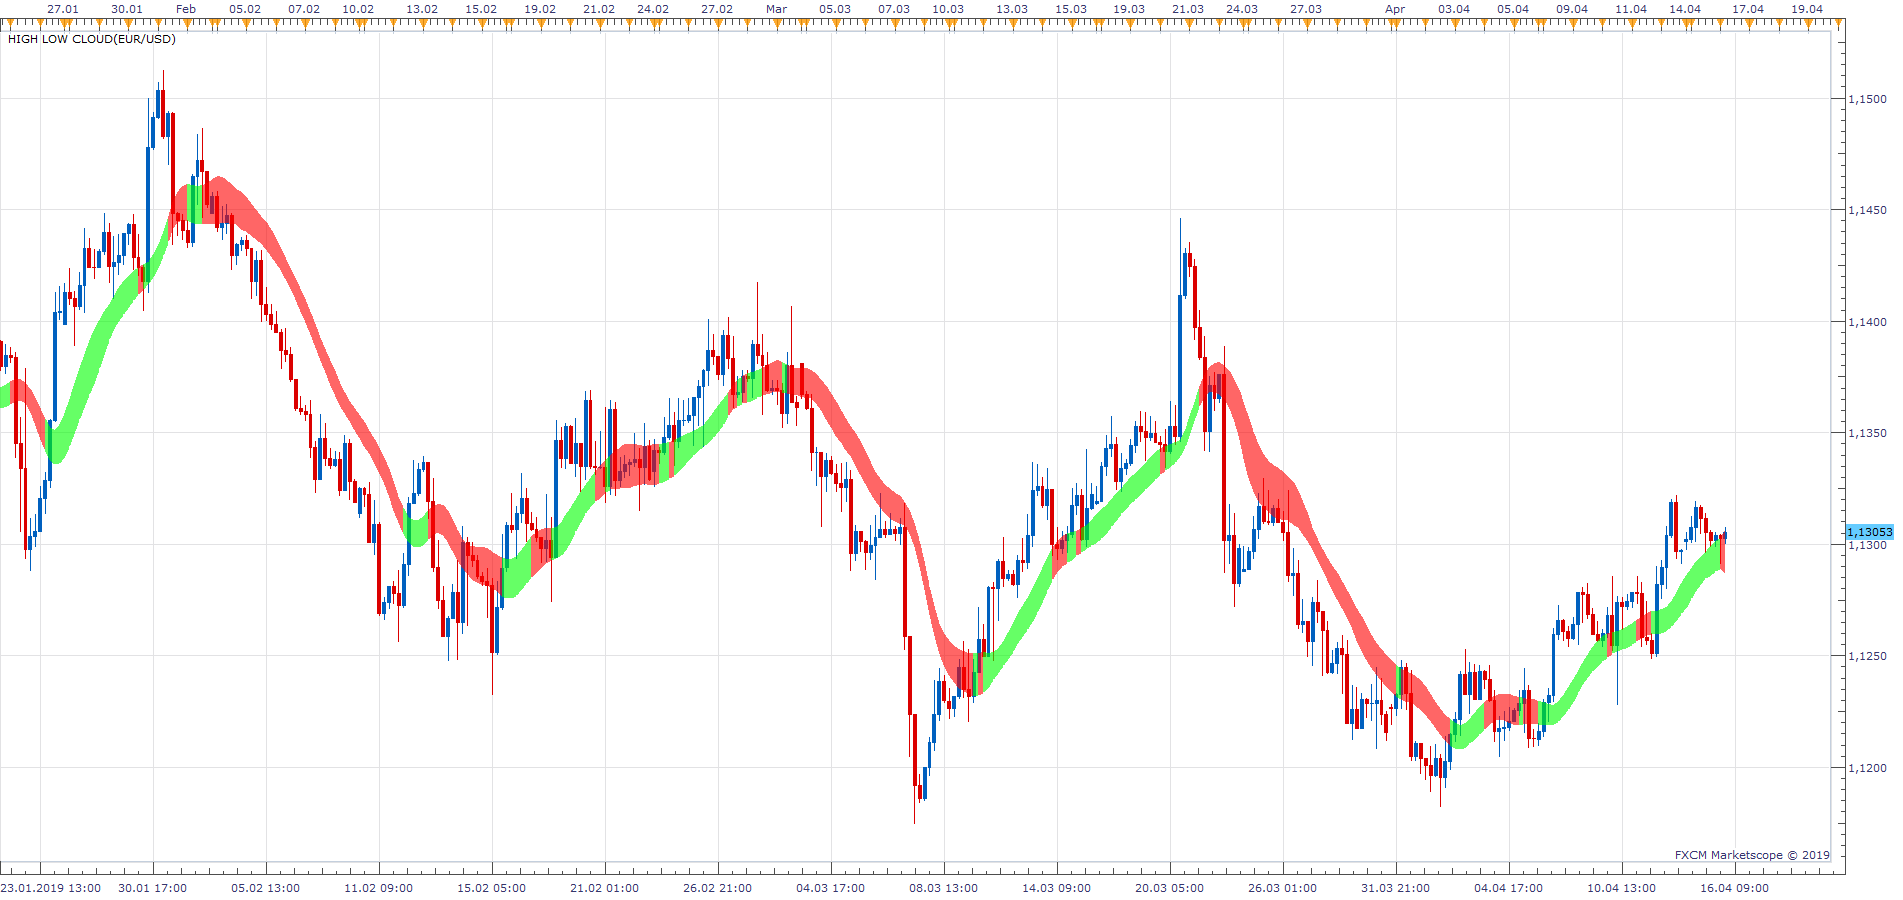Click the top timeline date 21.02

point(599,9)
